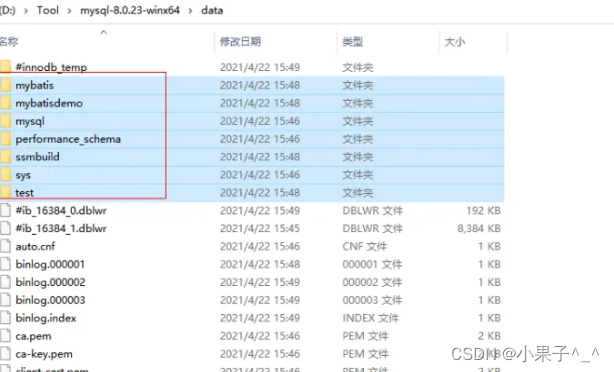Click the ca-key.pem file icon
The image size is (614, 372).
5,354
